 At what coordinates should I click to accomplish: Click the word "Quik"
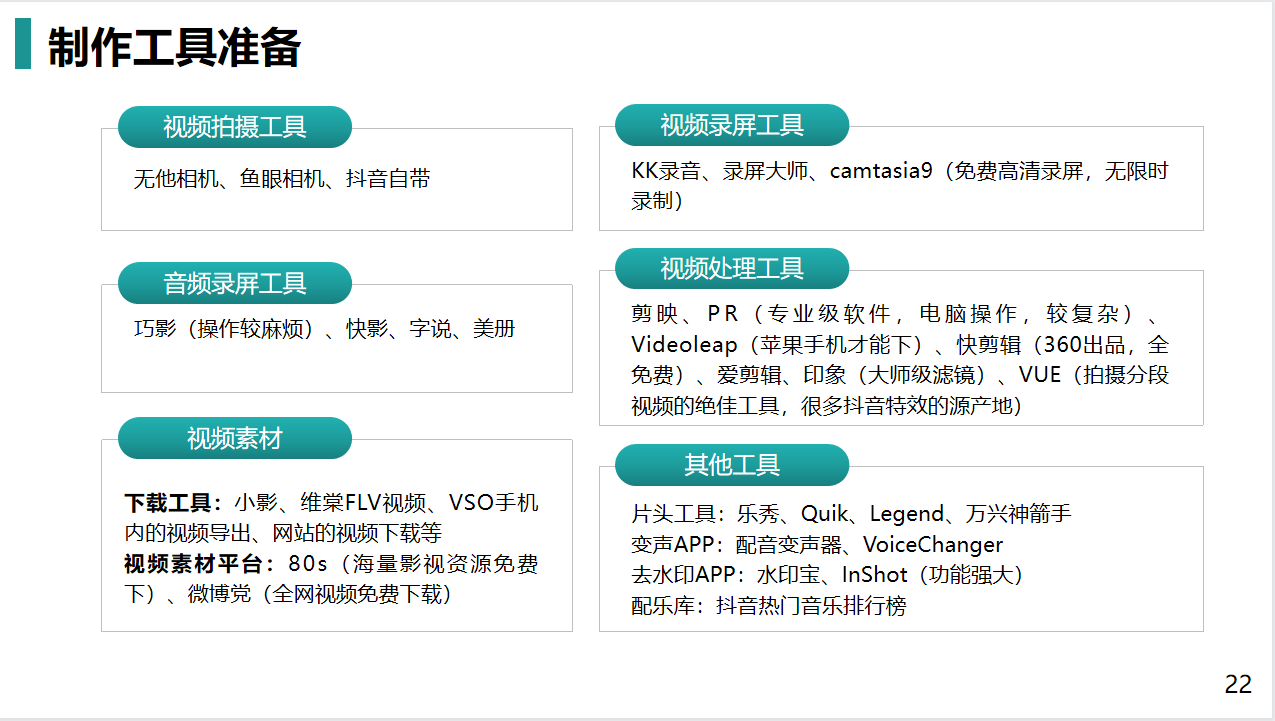(824, 514)
